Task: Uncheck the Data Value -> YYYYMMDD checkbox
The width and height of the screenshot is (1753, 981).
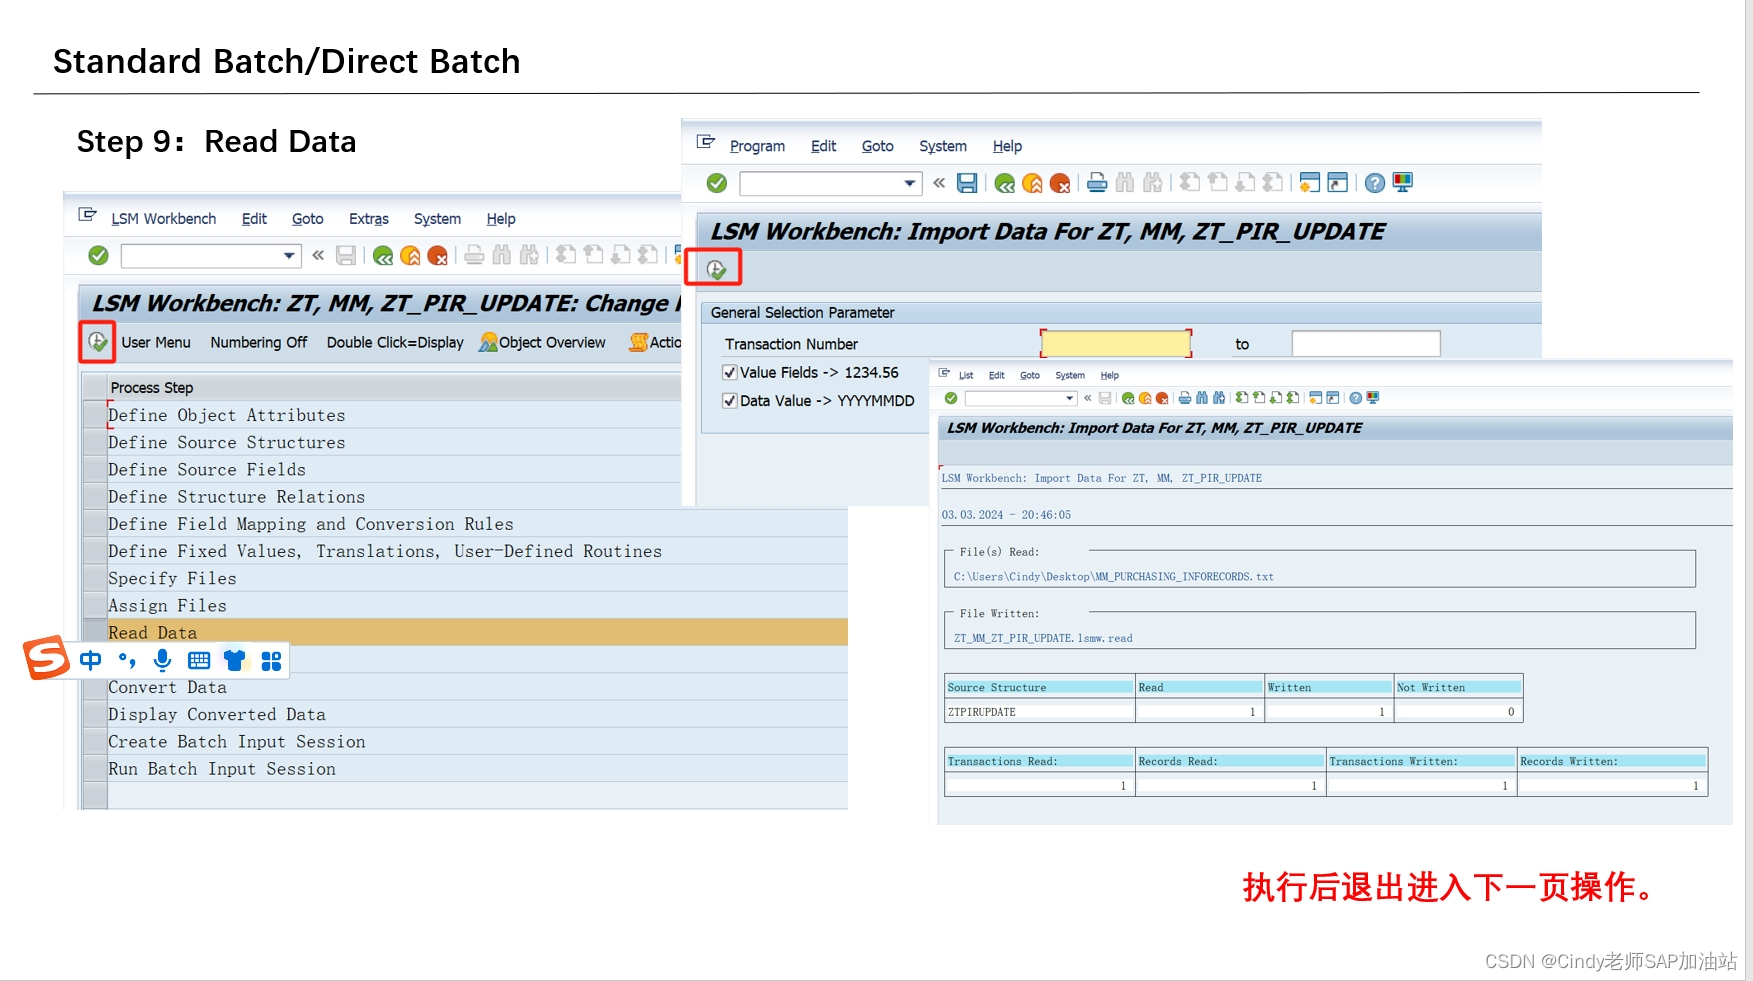Action: 730,400
